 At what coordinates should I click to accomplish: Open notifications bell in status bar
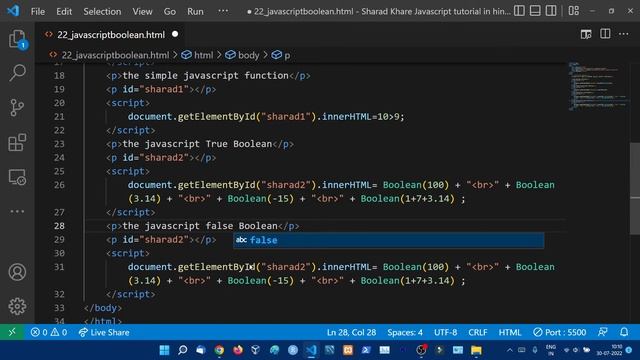pos(624,332)
